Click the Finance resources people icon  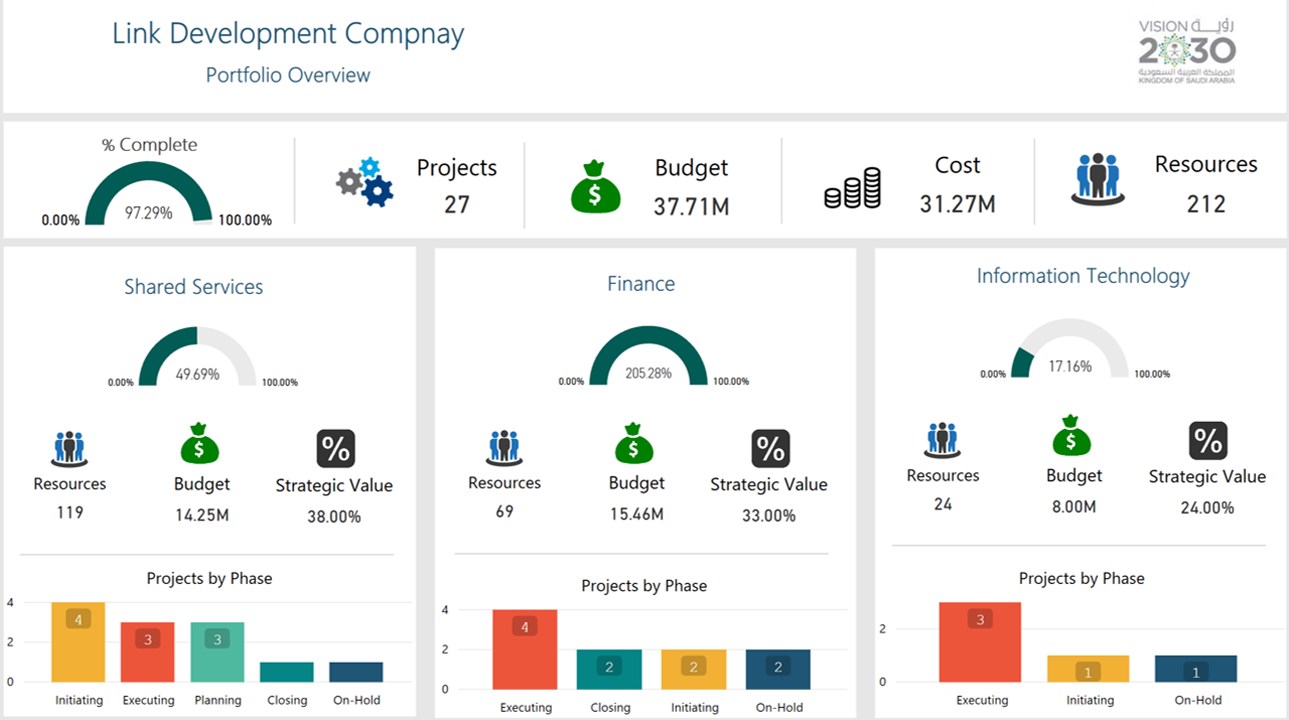[504, 447]
